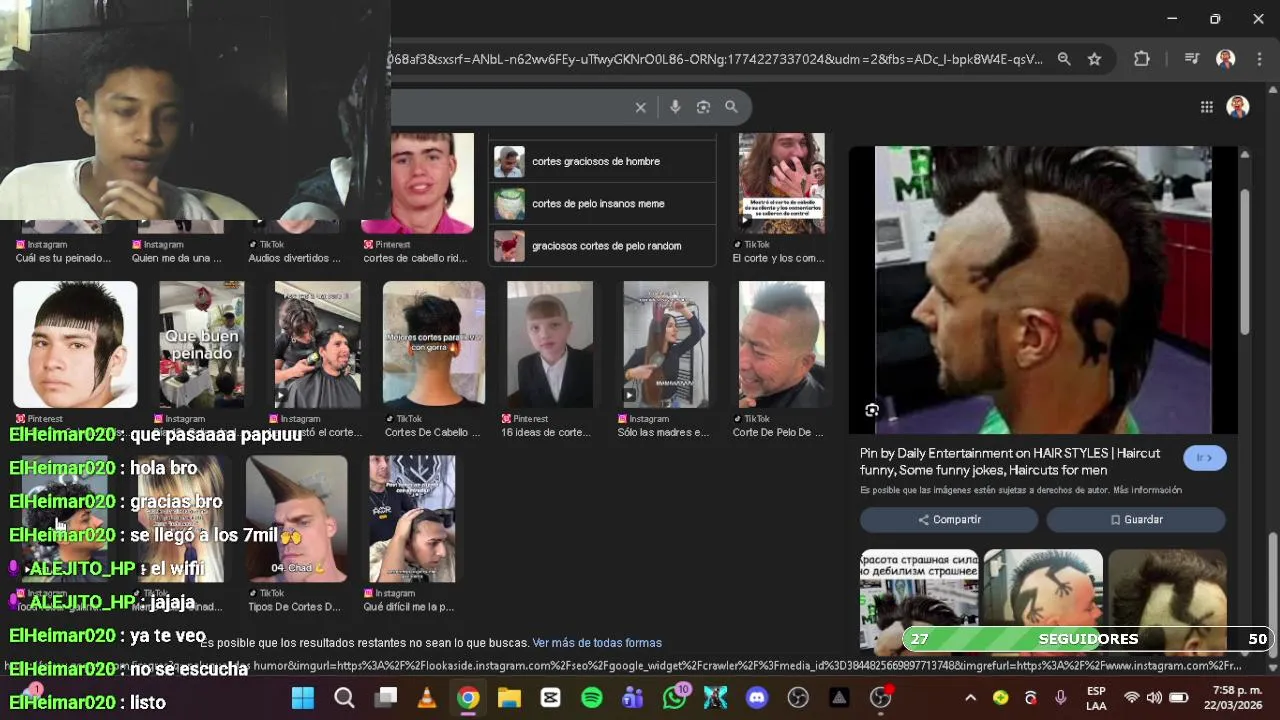1280x720 pixels.
Task: Open the Google apps grid icon
Action: coord(1207,107)
